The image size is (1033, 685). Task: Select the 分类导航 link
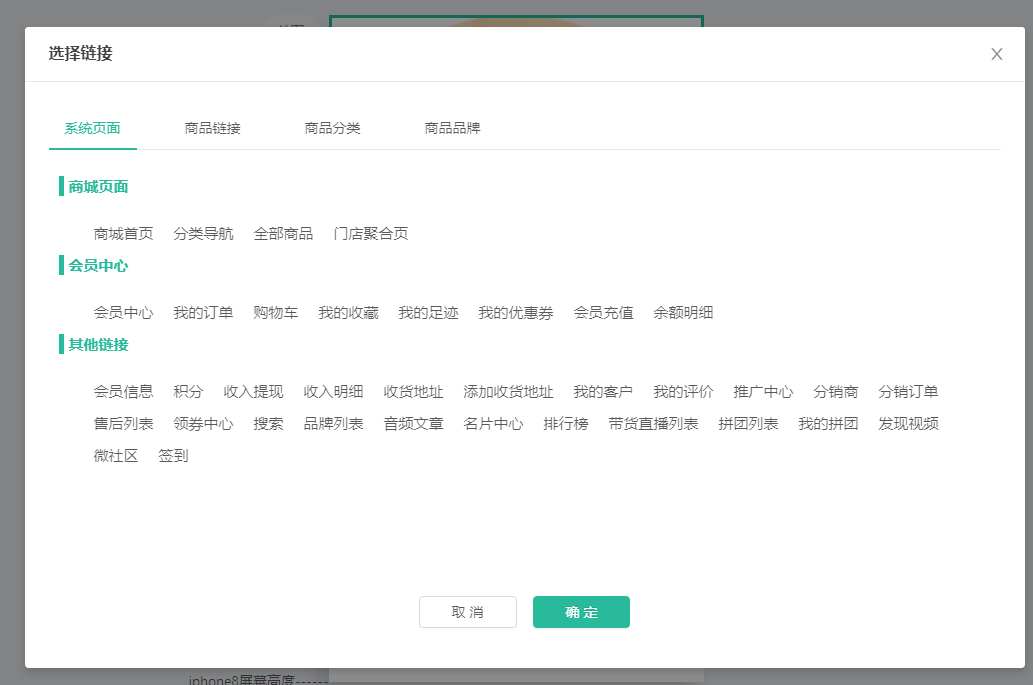[x=203, y=234]
